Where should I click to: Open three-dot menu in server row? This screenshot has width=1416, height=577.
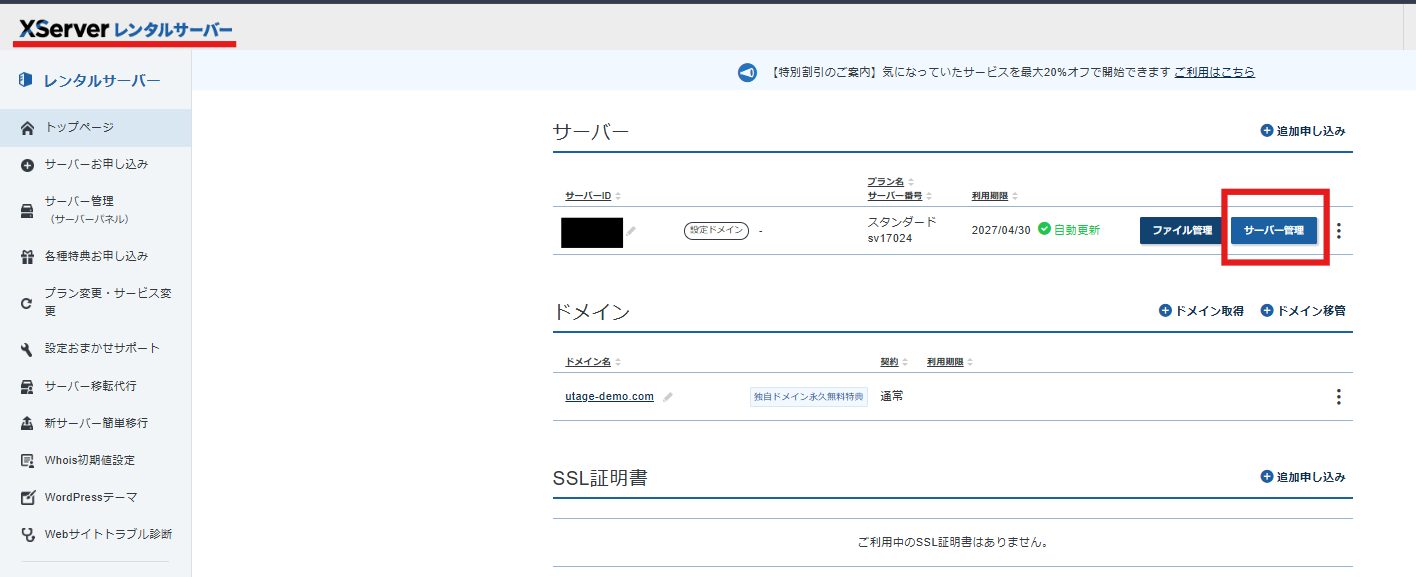coord(1339,231)
